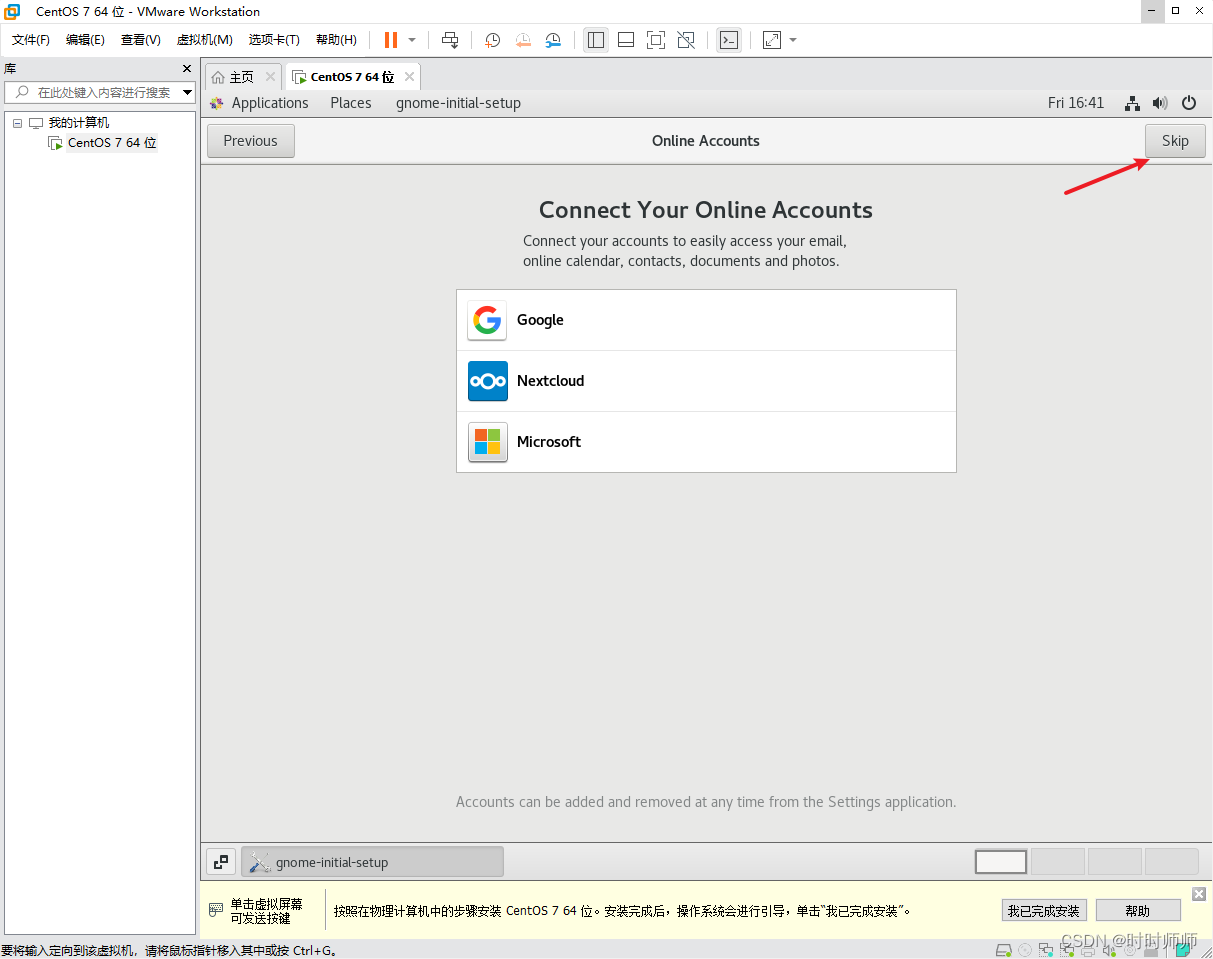1213x959 pixels.
Task: Collapse the 我的计算机 tree node
Action: click(x=17, y=123)
